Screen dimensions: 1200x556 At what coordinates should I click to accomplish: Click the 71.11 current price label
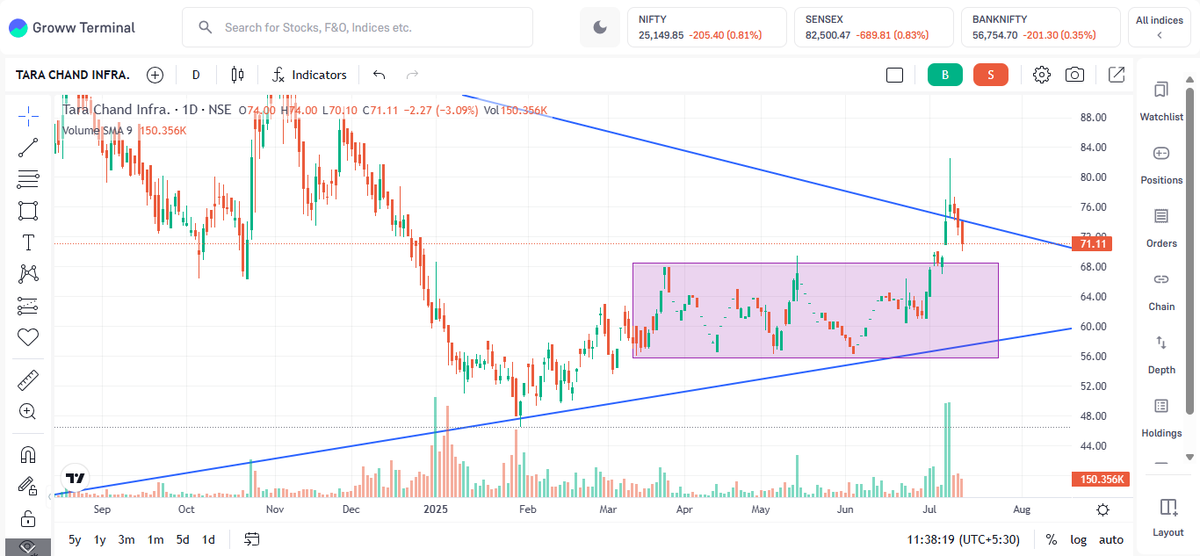pos(1092,244)
